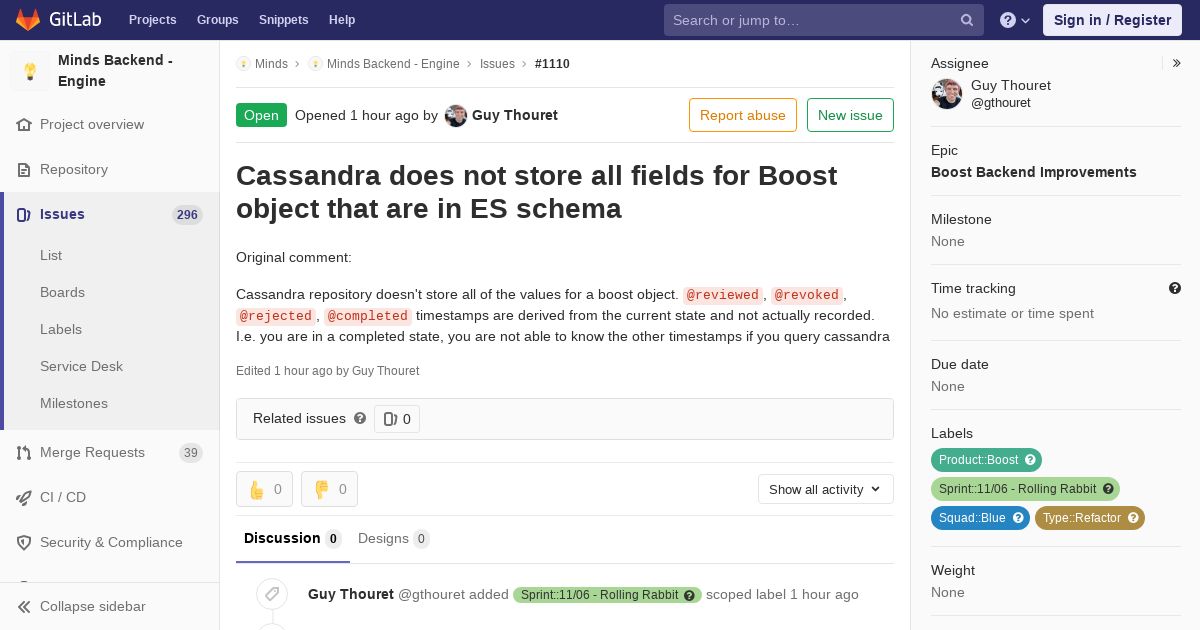Click Guy Thouret in the activity note
Screen dimensions: 1200x630
click(x=351, y=594)
